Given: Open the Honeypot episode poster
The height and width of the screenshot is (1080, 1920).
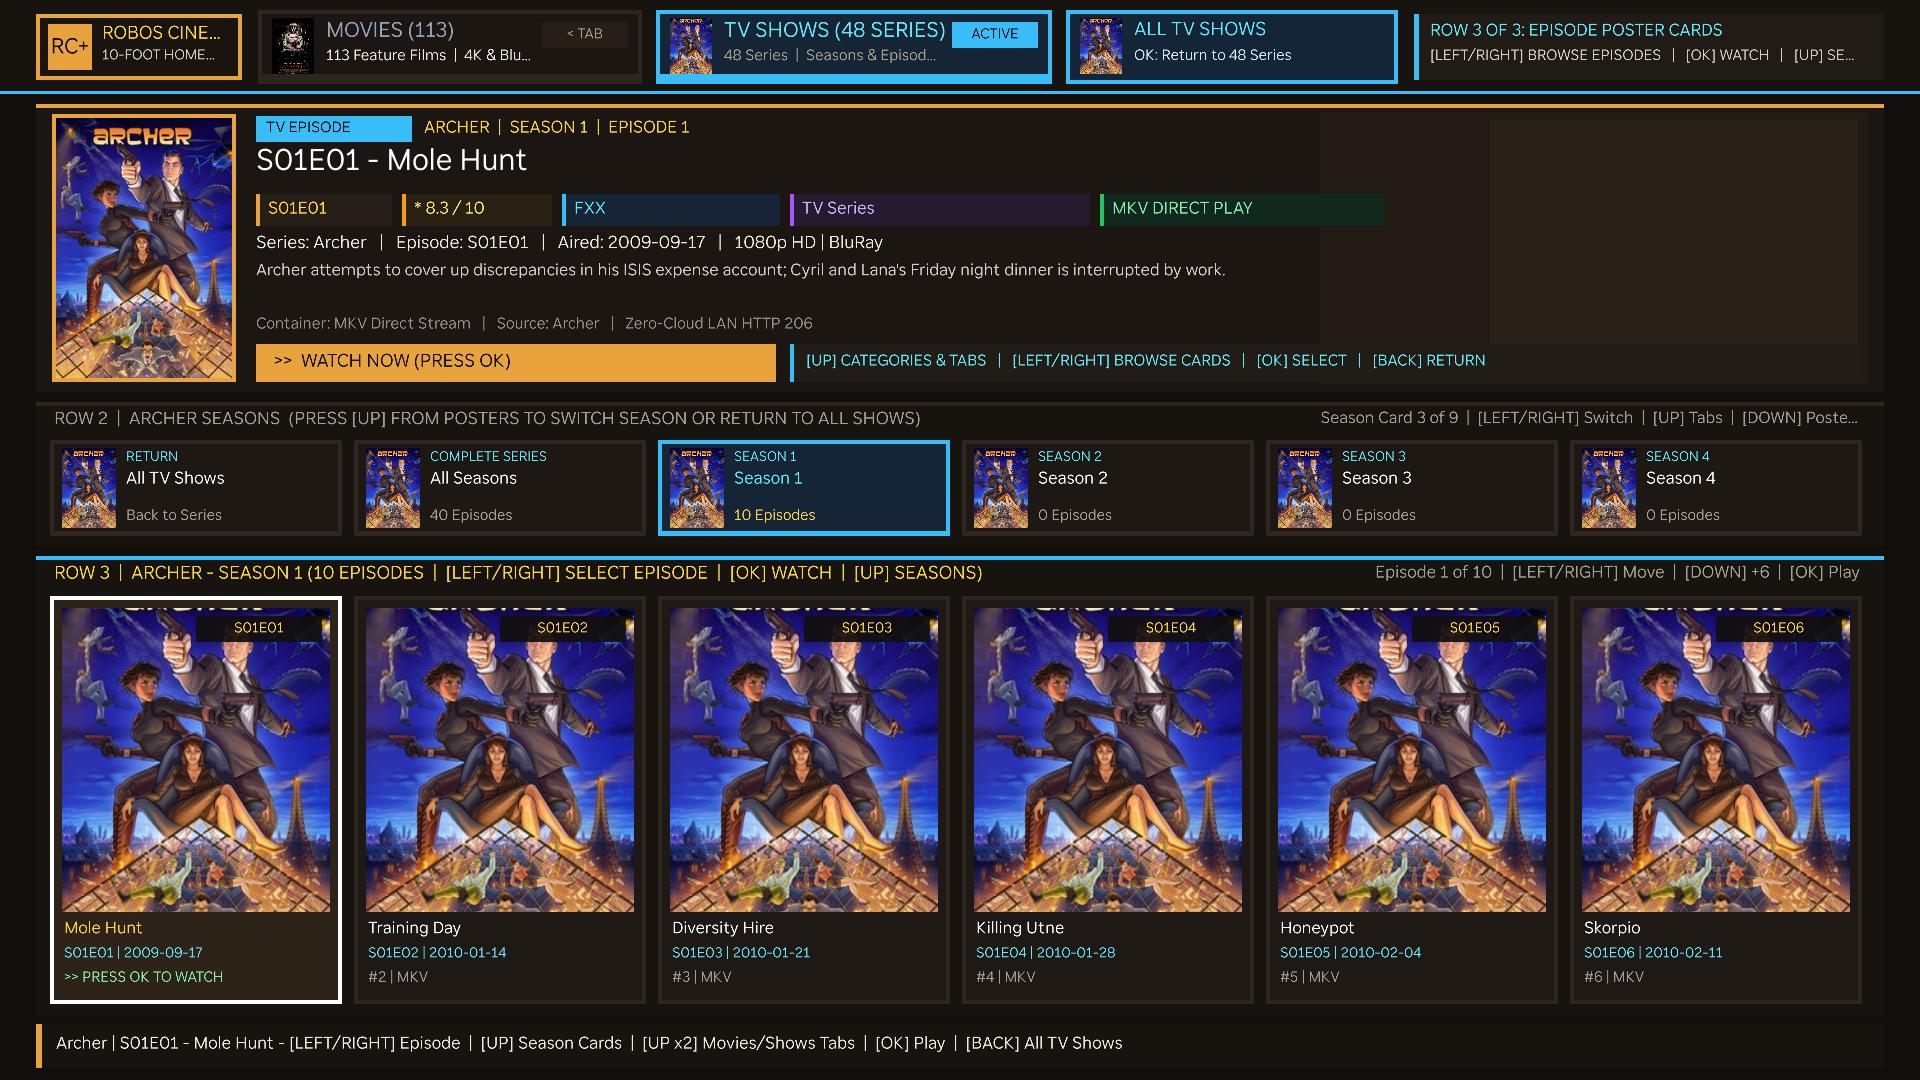Looking at the screenshot, I should [x=1412, y=760].
